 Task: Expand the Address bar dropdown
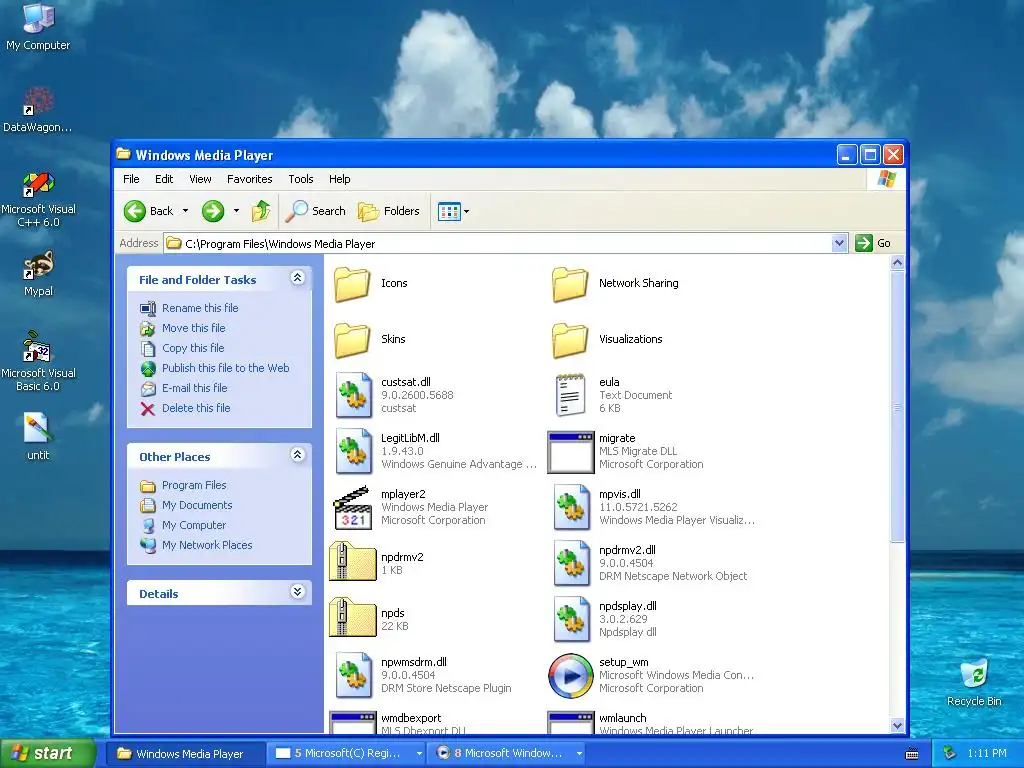[840, 244]
